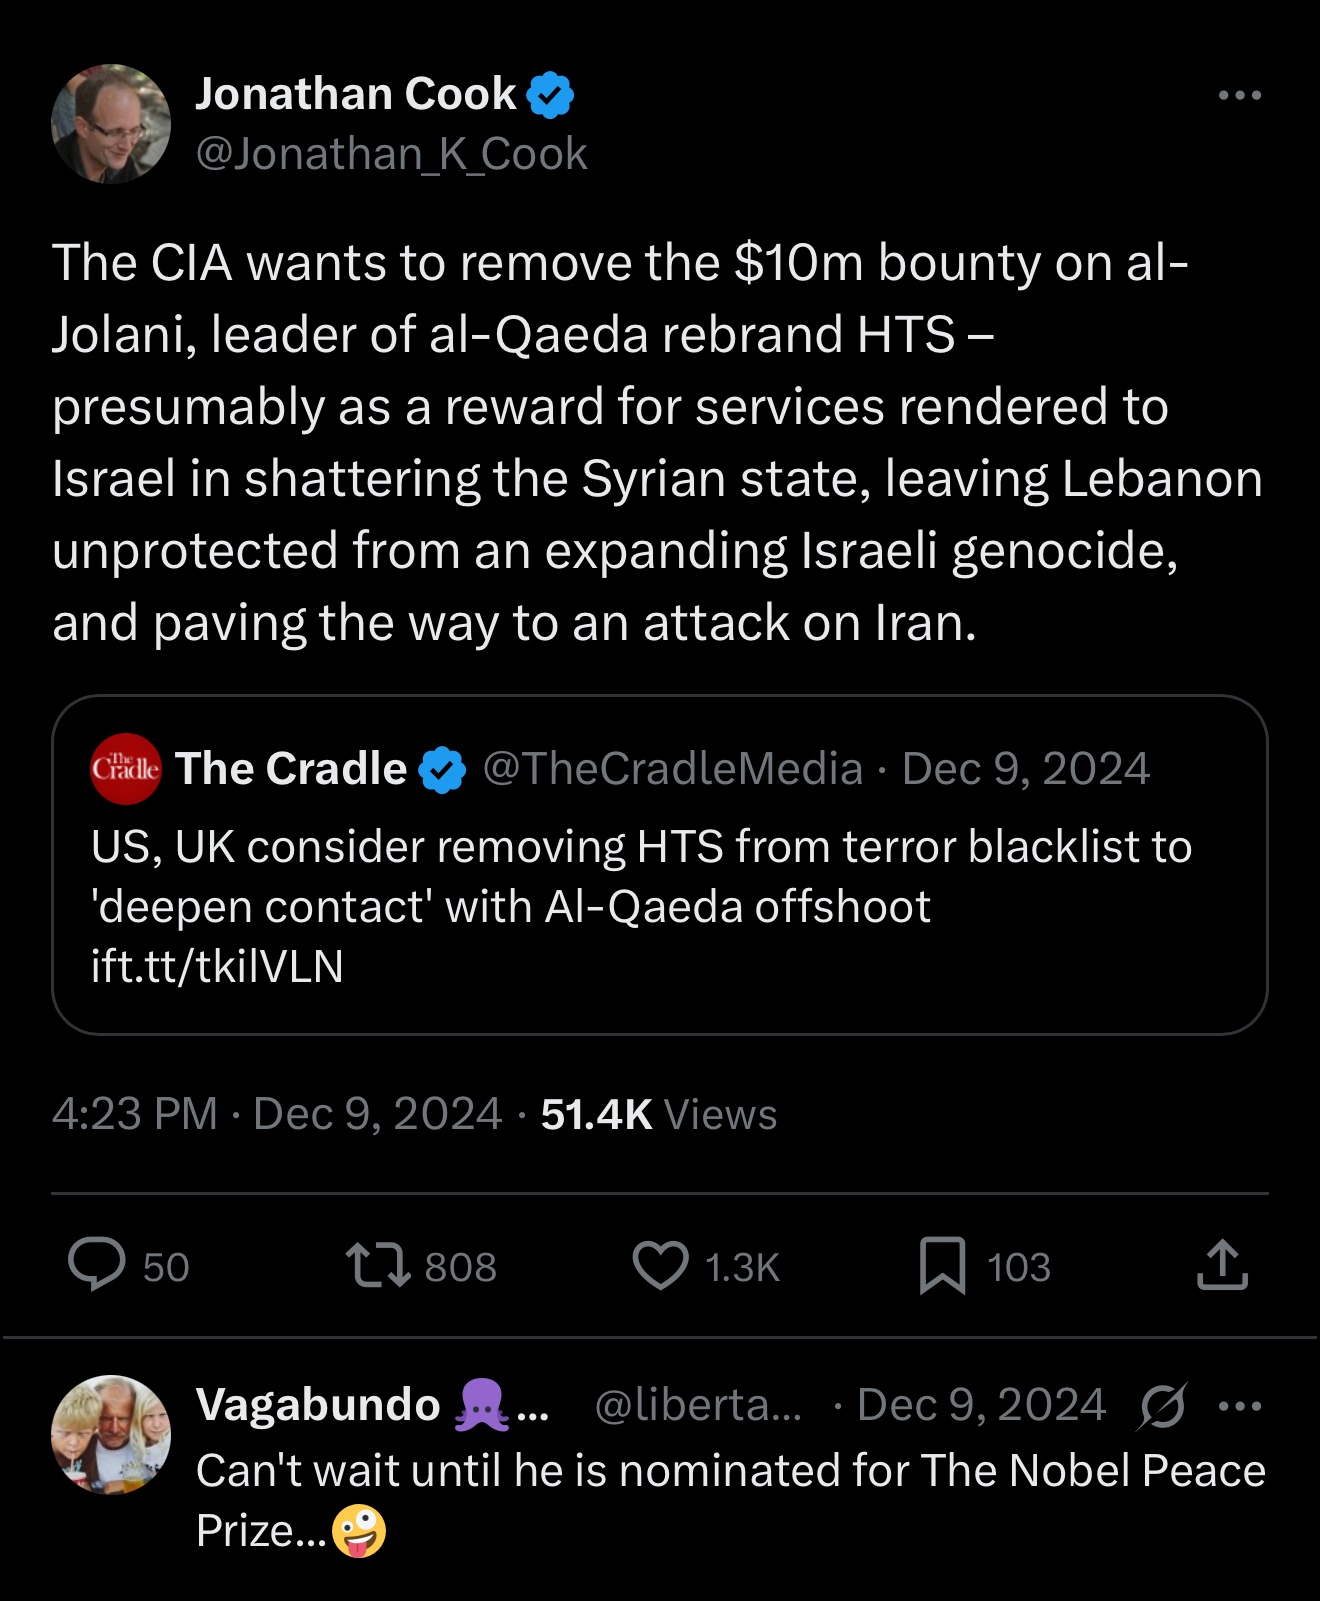Open the 4:23 PM Dec 9, 2024 timestamp
This screenshot has height=1601, width=1320.
[x=276, y=1114]
